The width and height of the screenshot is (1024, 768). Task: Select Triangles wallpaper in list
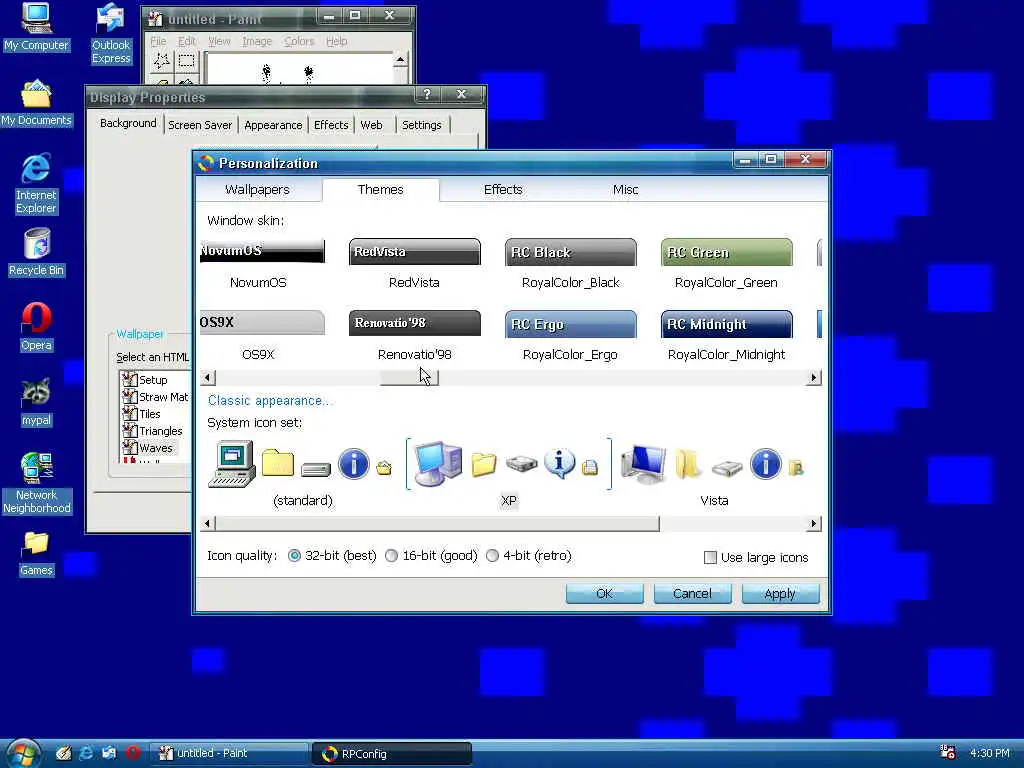click(153, 431)
